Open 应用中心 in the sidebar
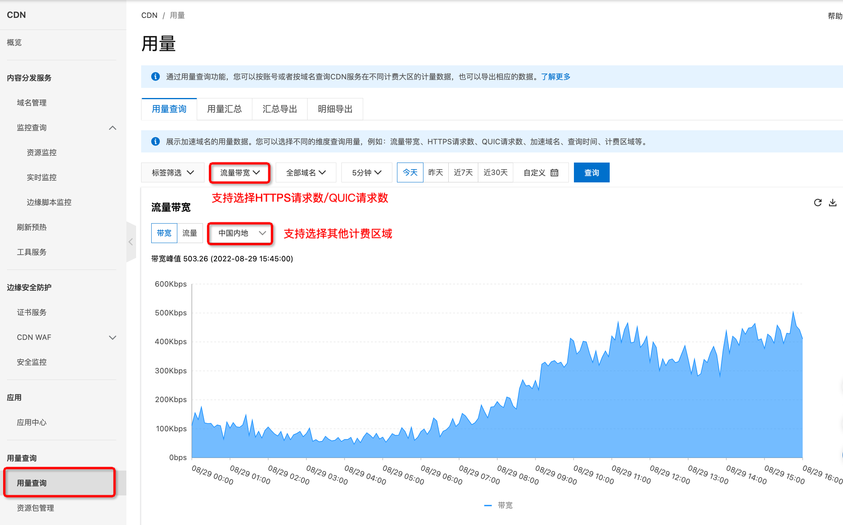Screen dimensions: 843x525 point(31,422)
